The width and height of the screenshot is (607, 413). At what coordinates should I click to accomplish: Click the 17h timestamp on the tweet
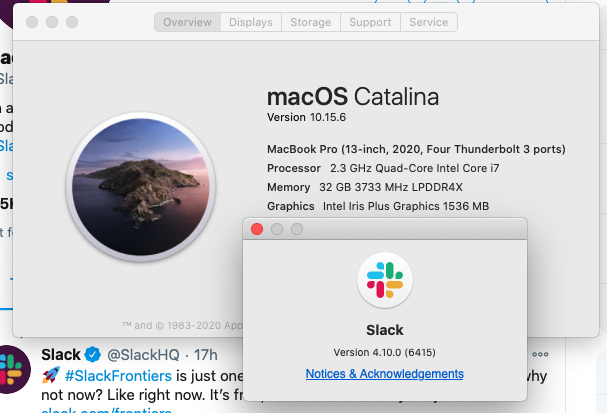[x=206, y=355]
